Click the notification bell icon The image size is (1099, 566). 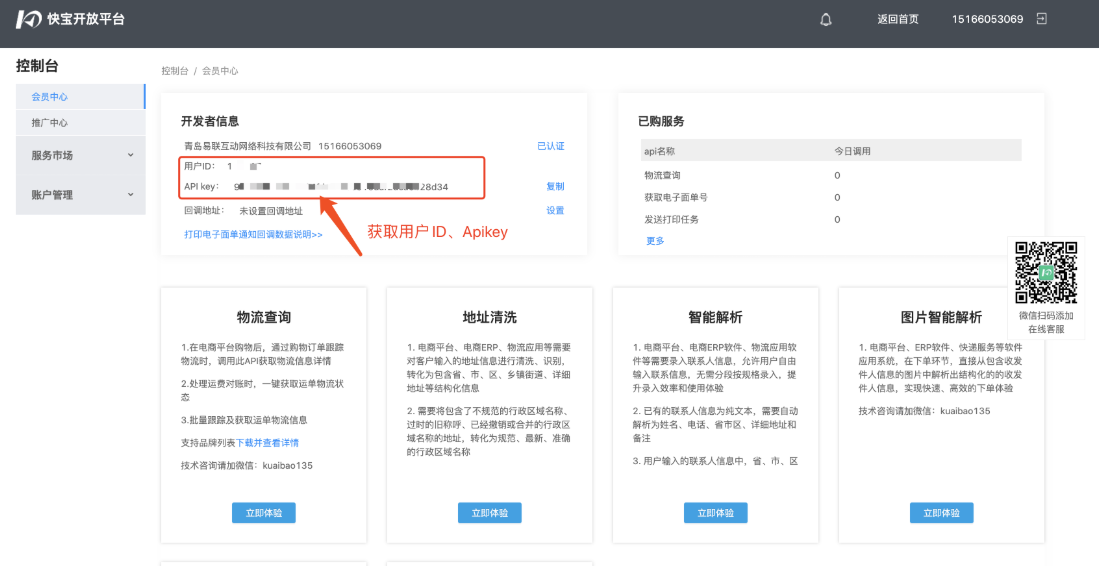tap(826, 19)
